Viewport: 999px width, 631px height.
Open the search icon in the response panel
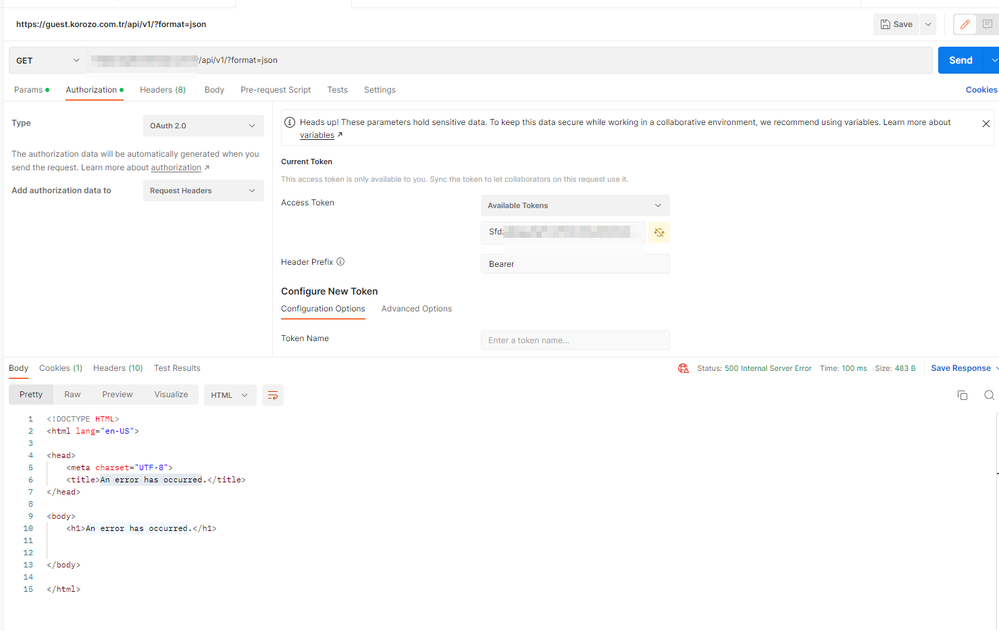coord(989,395)
